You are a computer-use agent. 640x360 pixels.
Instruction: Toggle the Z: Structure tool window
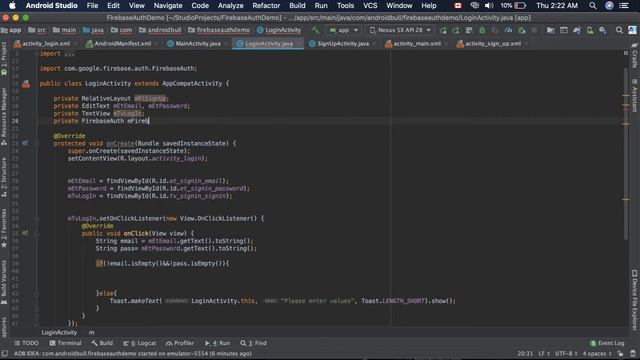tap(4, 177)
